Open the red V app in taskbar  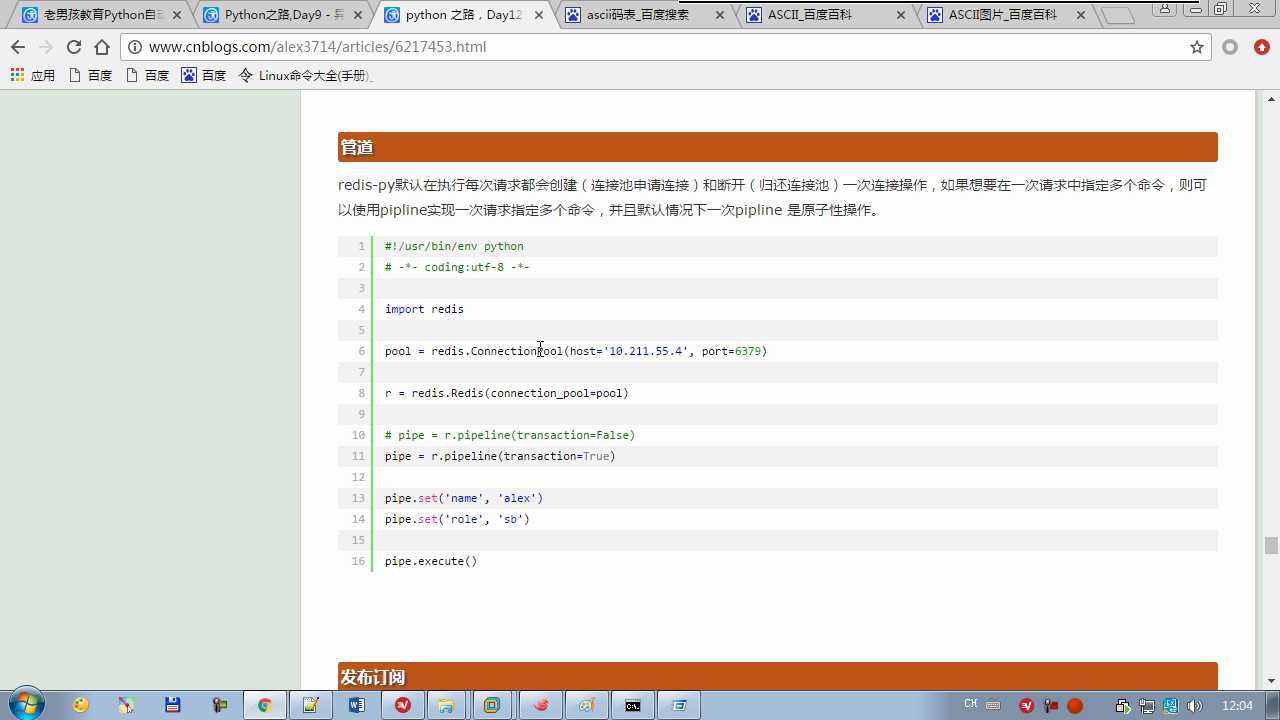click(402, 705)
